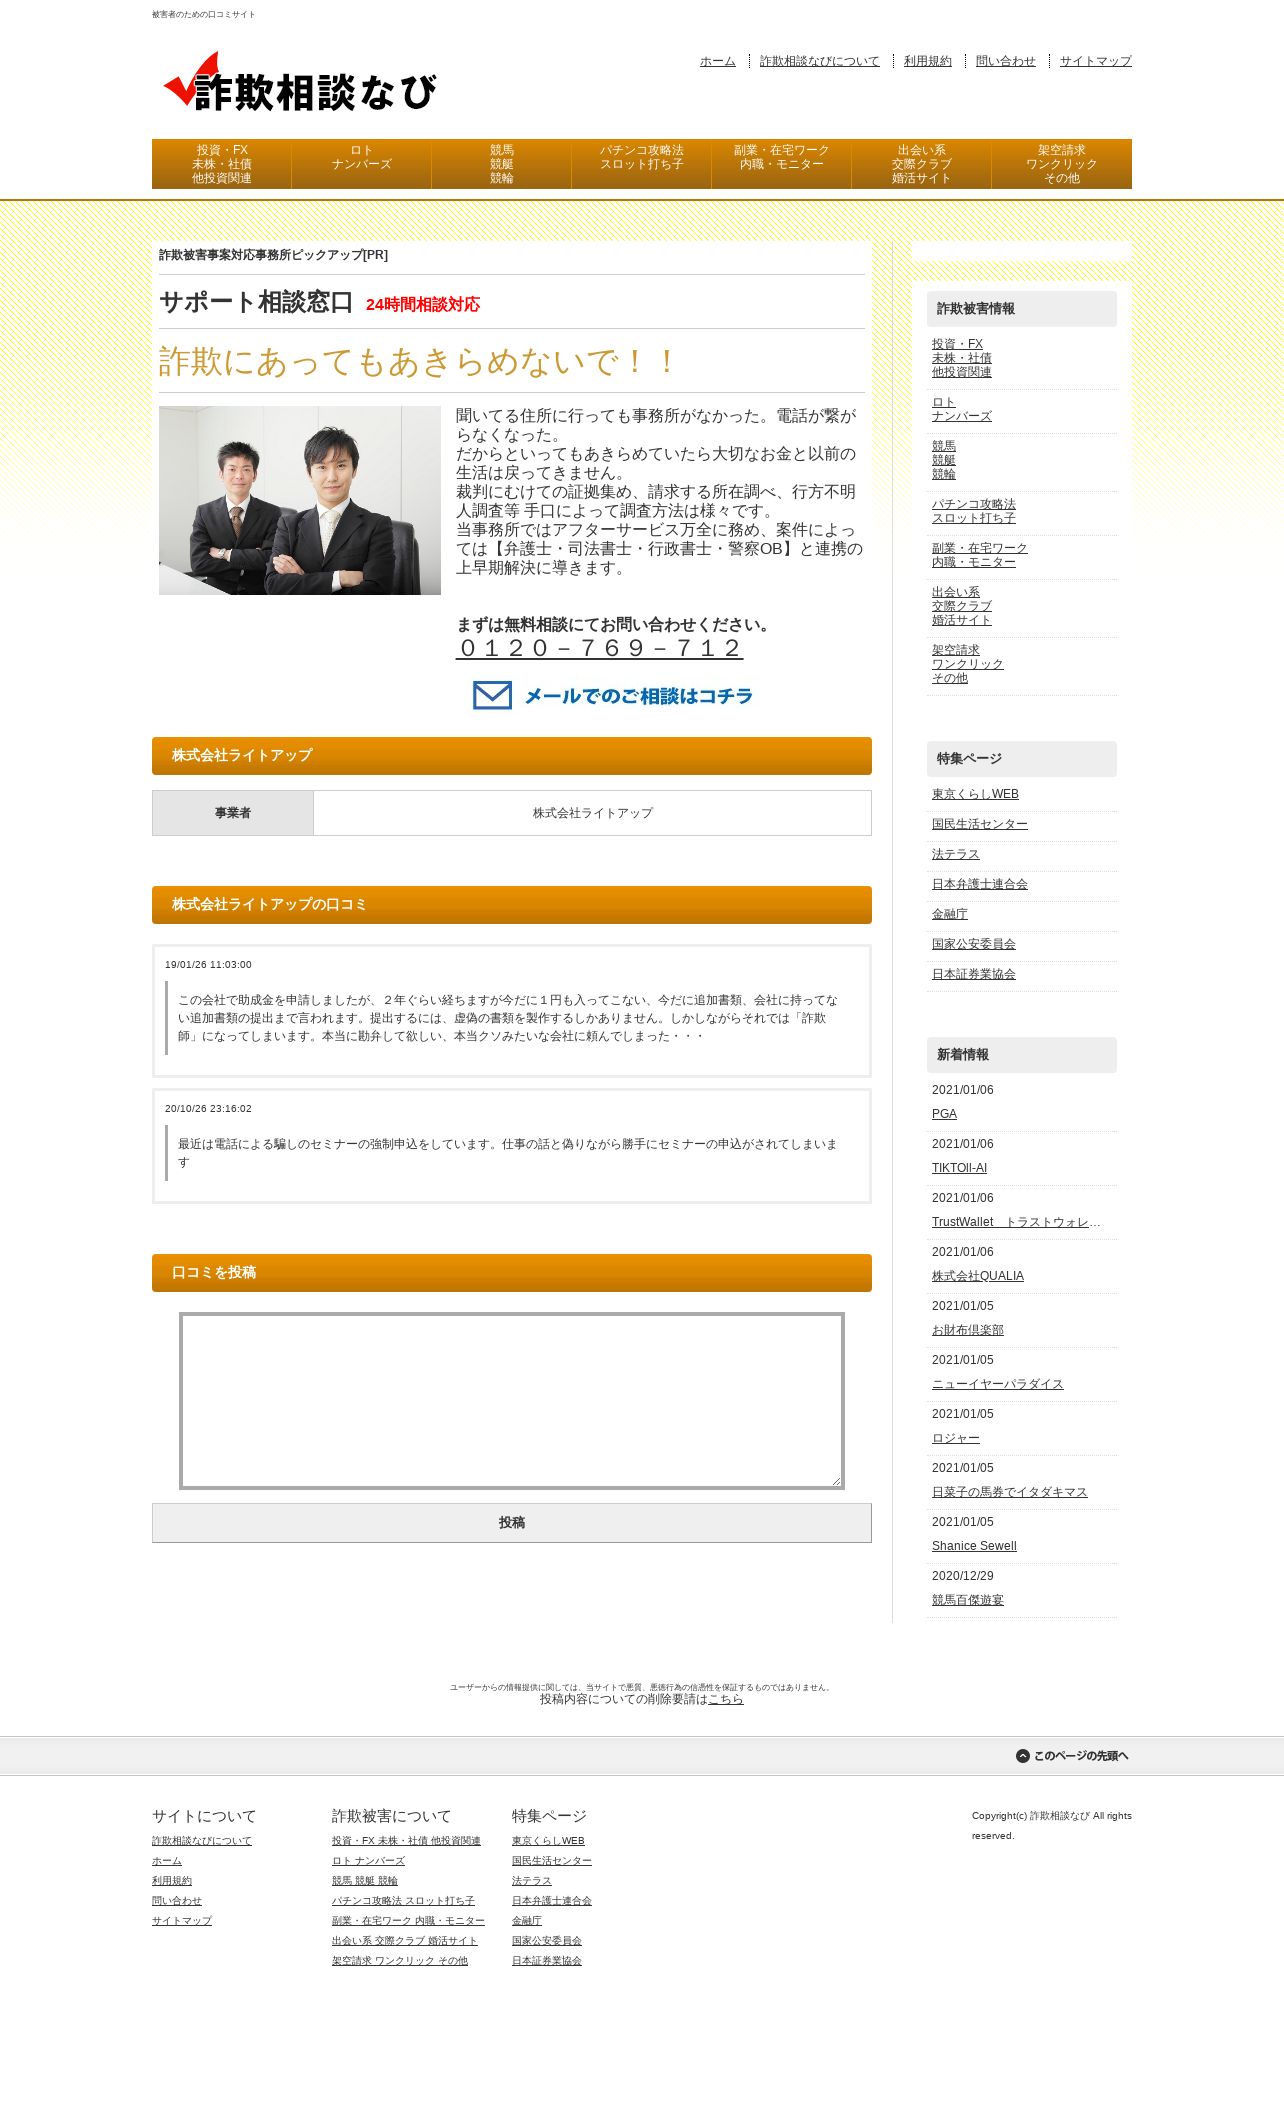
Task: Open sidebar 法テラス link
Action: coord(956,854)
